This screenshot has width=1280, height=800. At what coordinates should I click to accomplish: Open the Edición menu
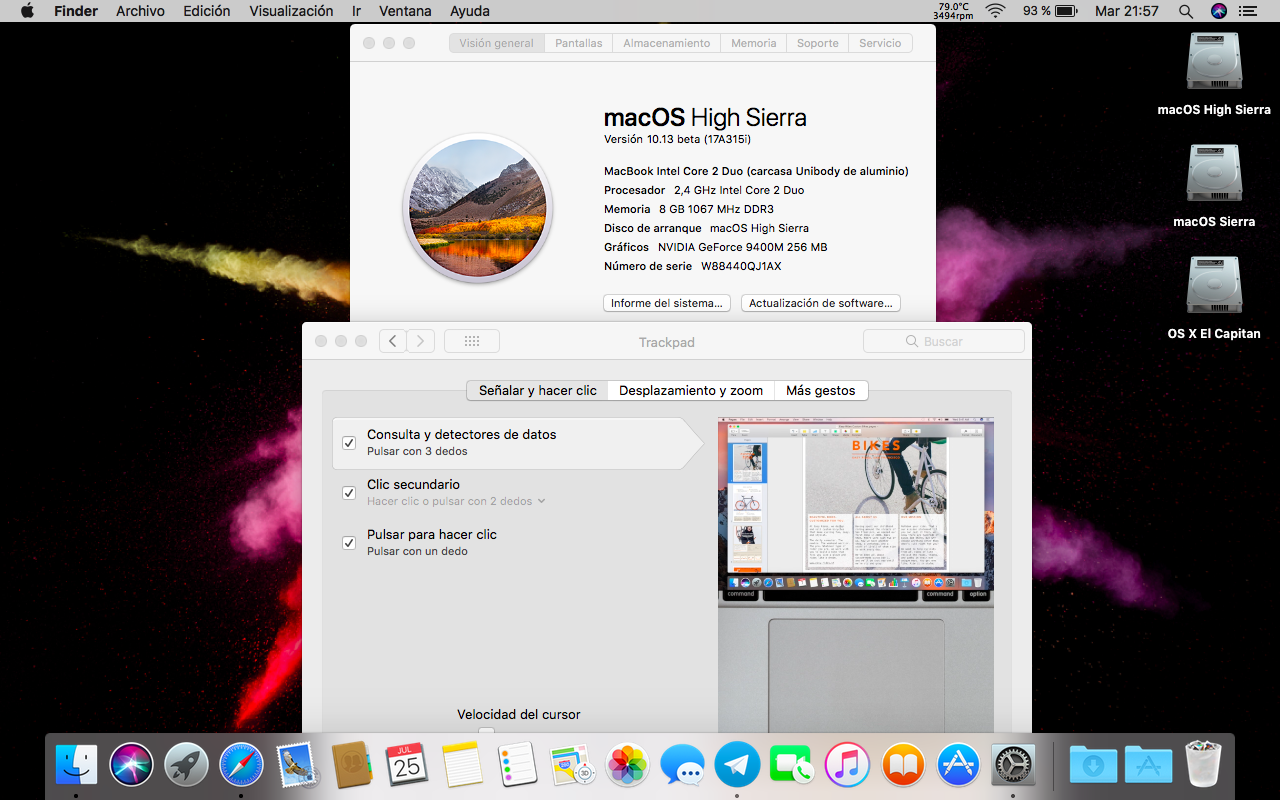click(207, 11)
